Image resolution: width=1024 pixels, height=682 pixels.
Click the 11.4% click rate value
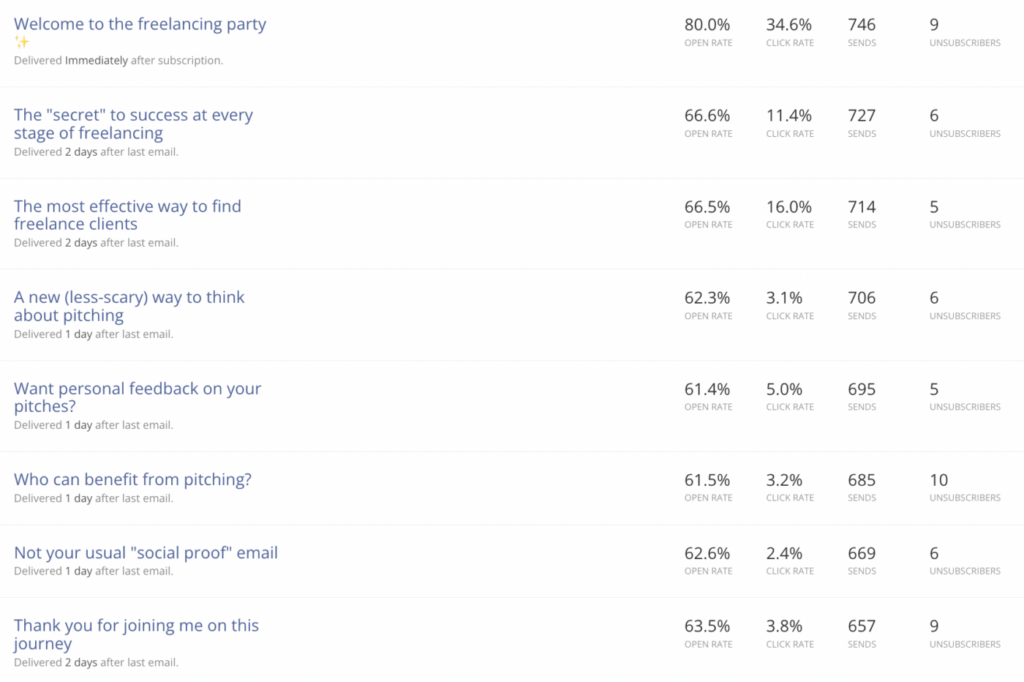[x=789, y=116]
